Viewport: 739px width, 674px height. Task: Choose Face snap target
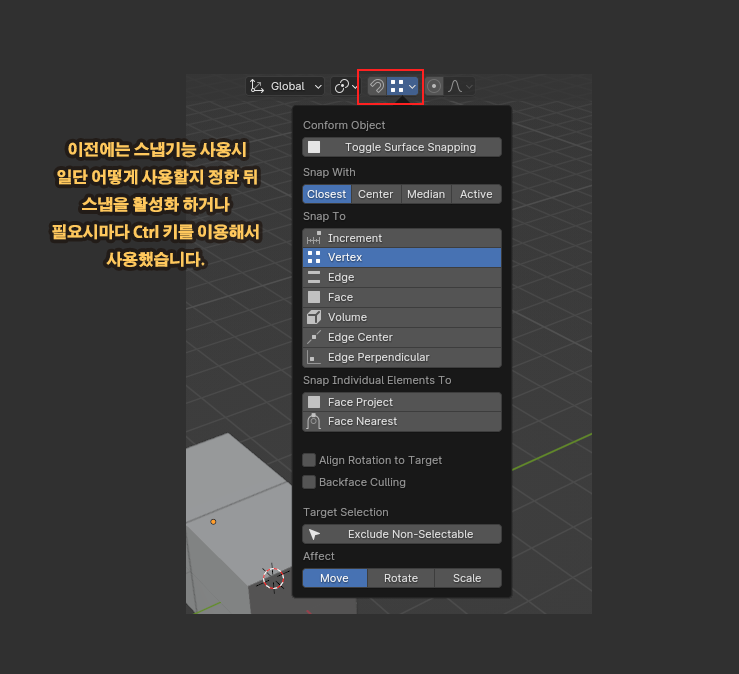(402, 297)
